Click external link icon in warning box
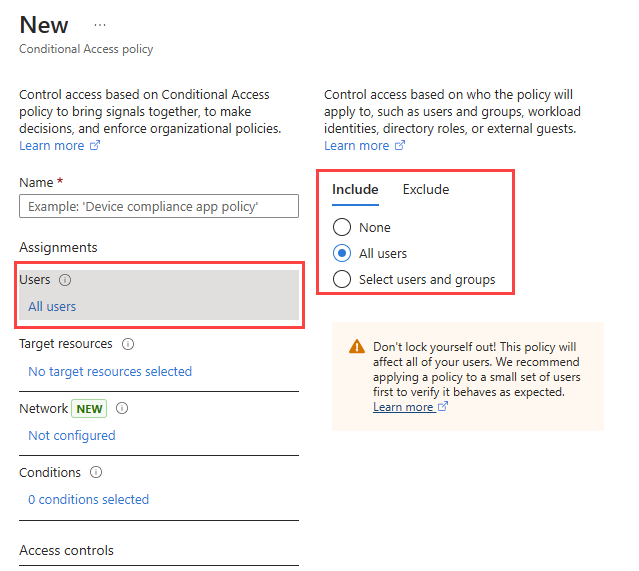639x571 pixels. pos(443,406)
